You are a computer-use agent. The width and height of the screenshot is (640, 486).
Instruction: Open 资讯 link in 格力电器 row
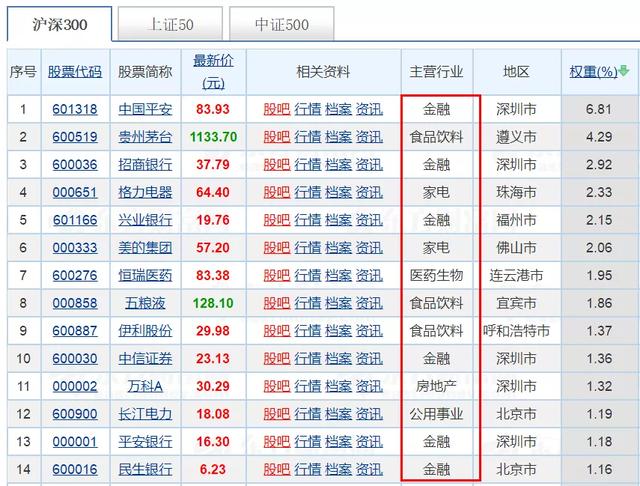point(369,192)
